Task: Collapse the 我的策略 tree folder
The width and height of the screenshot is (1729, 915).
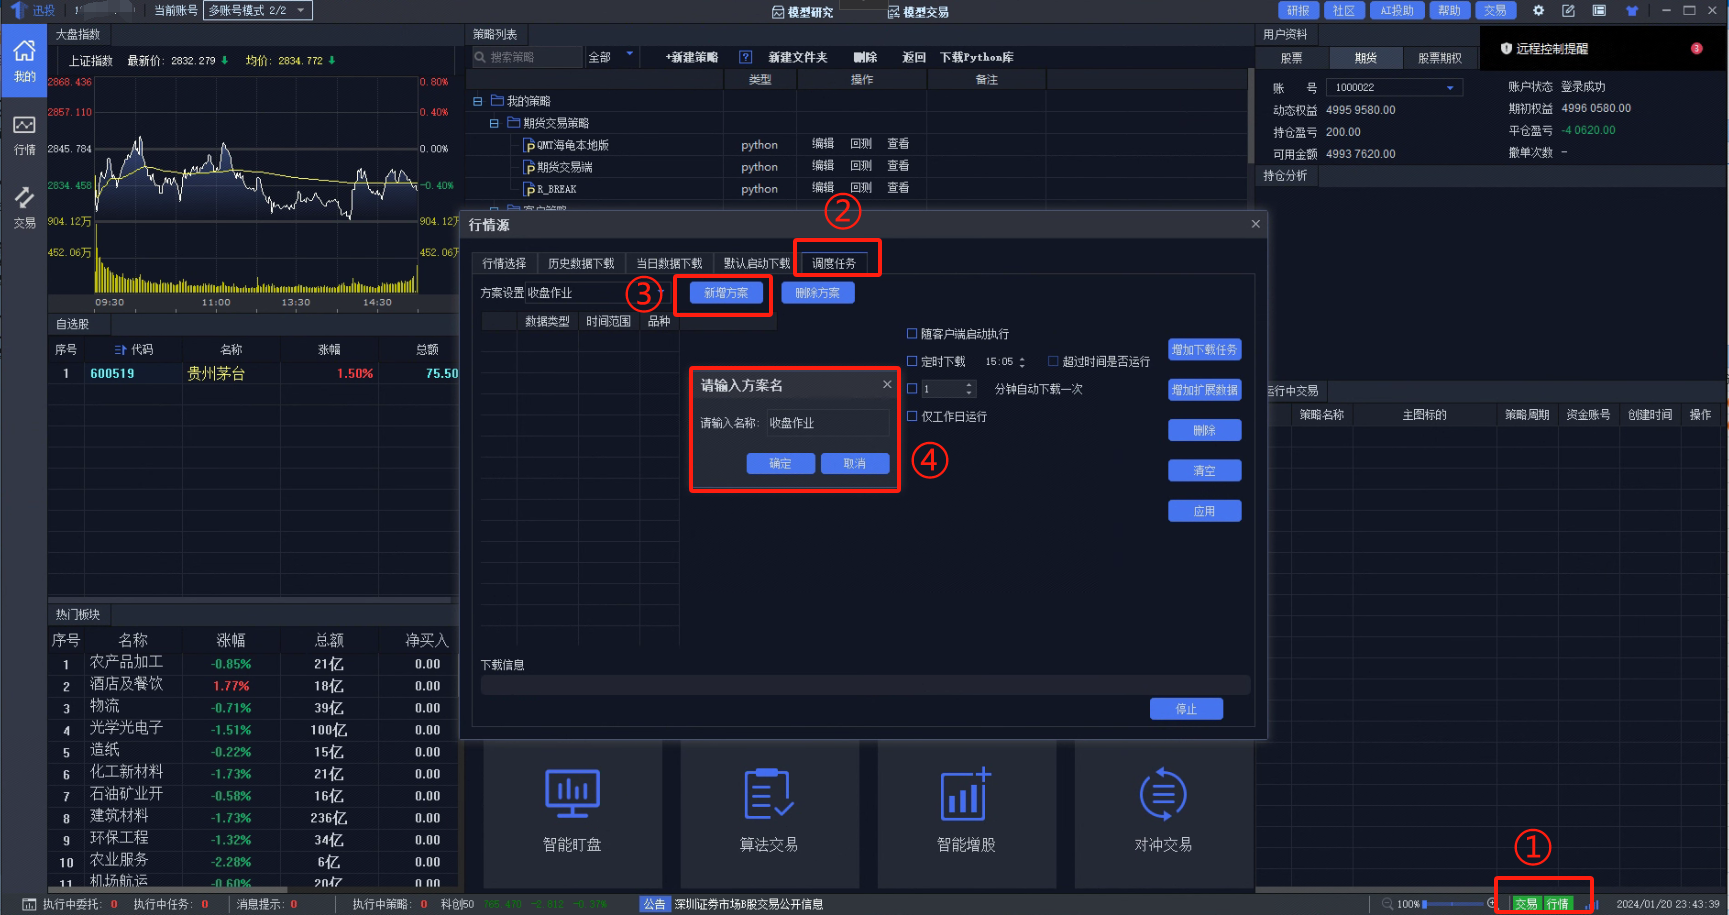Action: (477, 101)
